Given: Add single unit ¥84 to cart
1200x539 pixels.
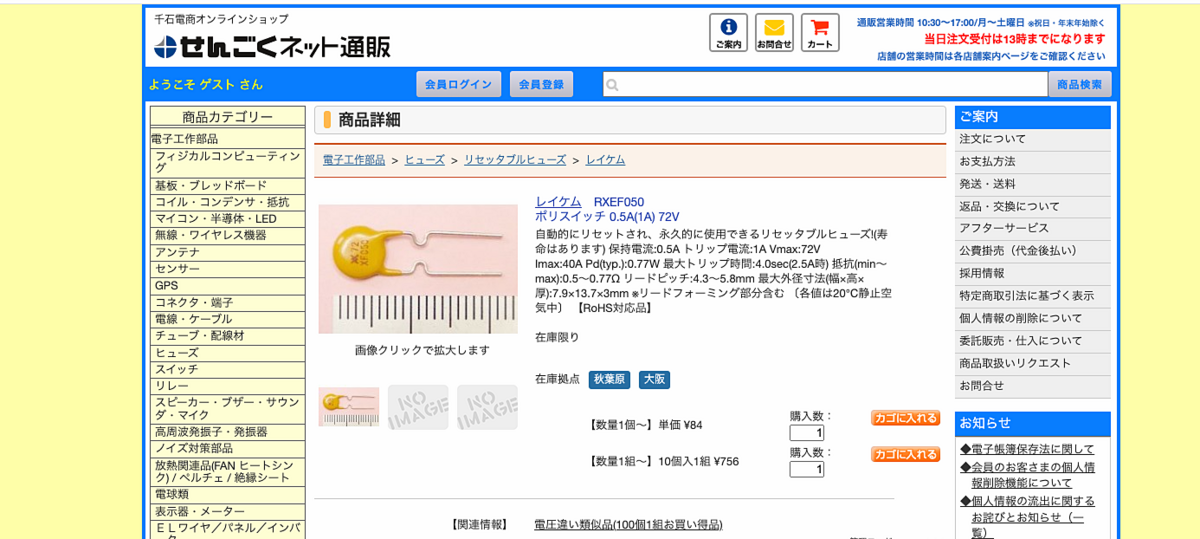Looking at the screenshot, I should tap(905, 418).
